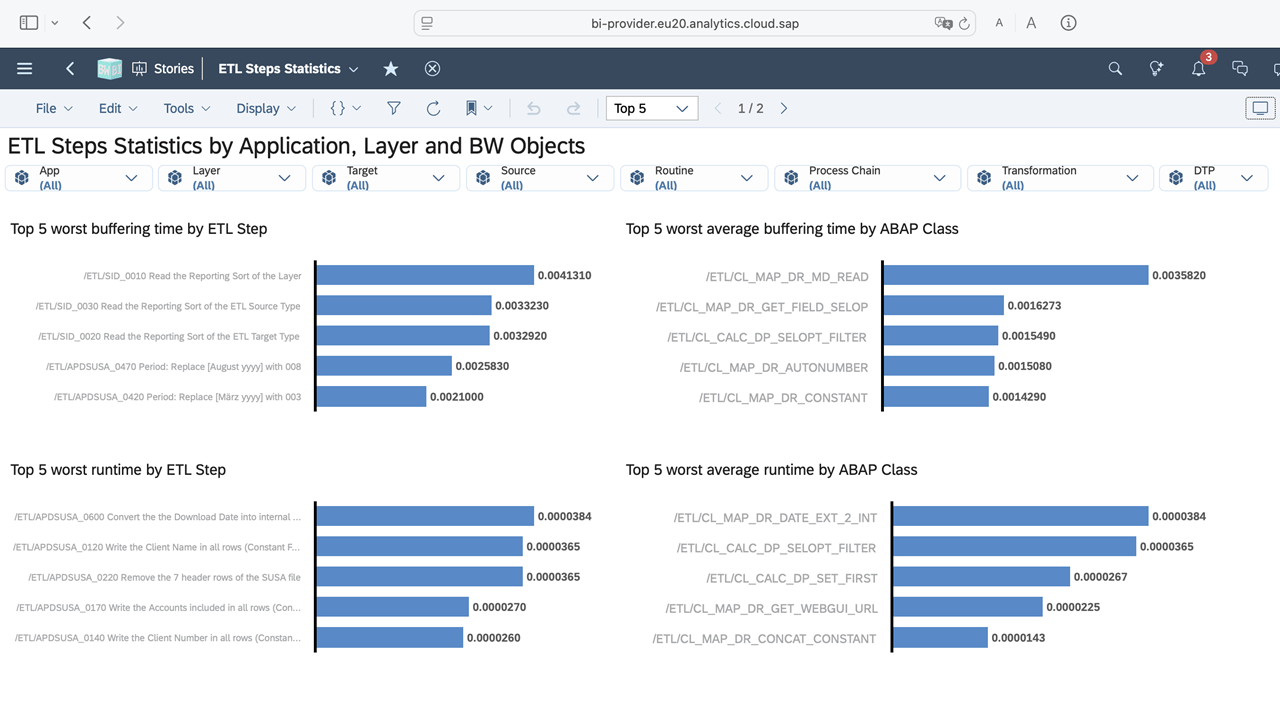Open the main hamburger navigation menu
The width and height of the screenshot is (1280, 720).
pos(25,69)
